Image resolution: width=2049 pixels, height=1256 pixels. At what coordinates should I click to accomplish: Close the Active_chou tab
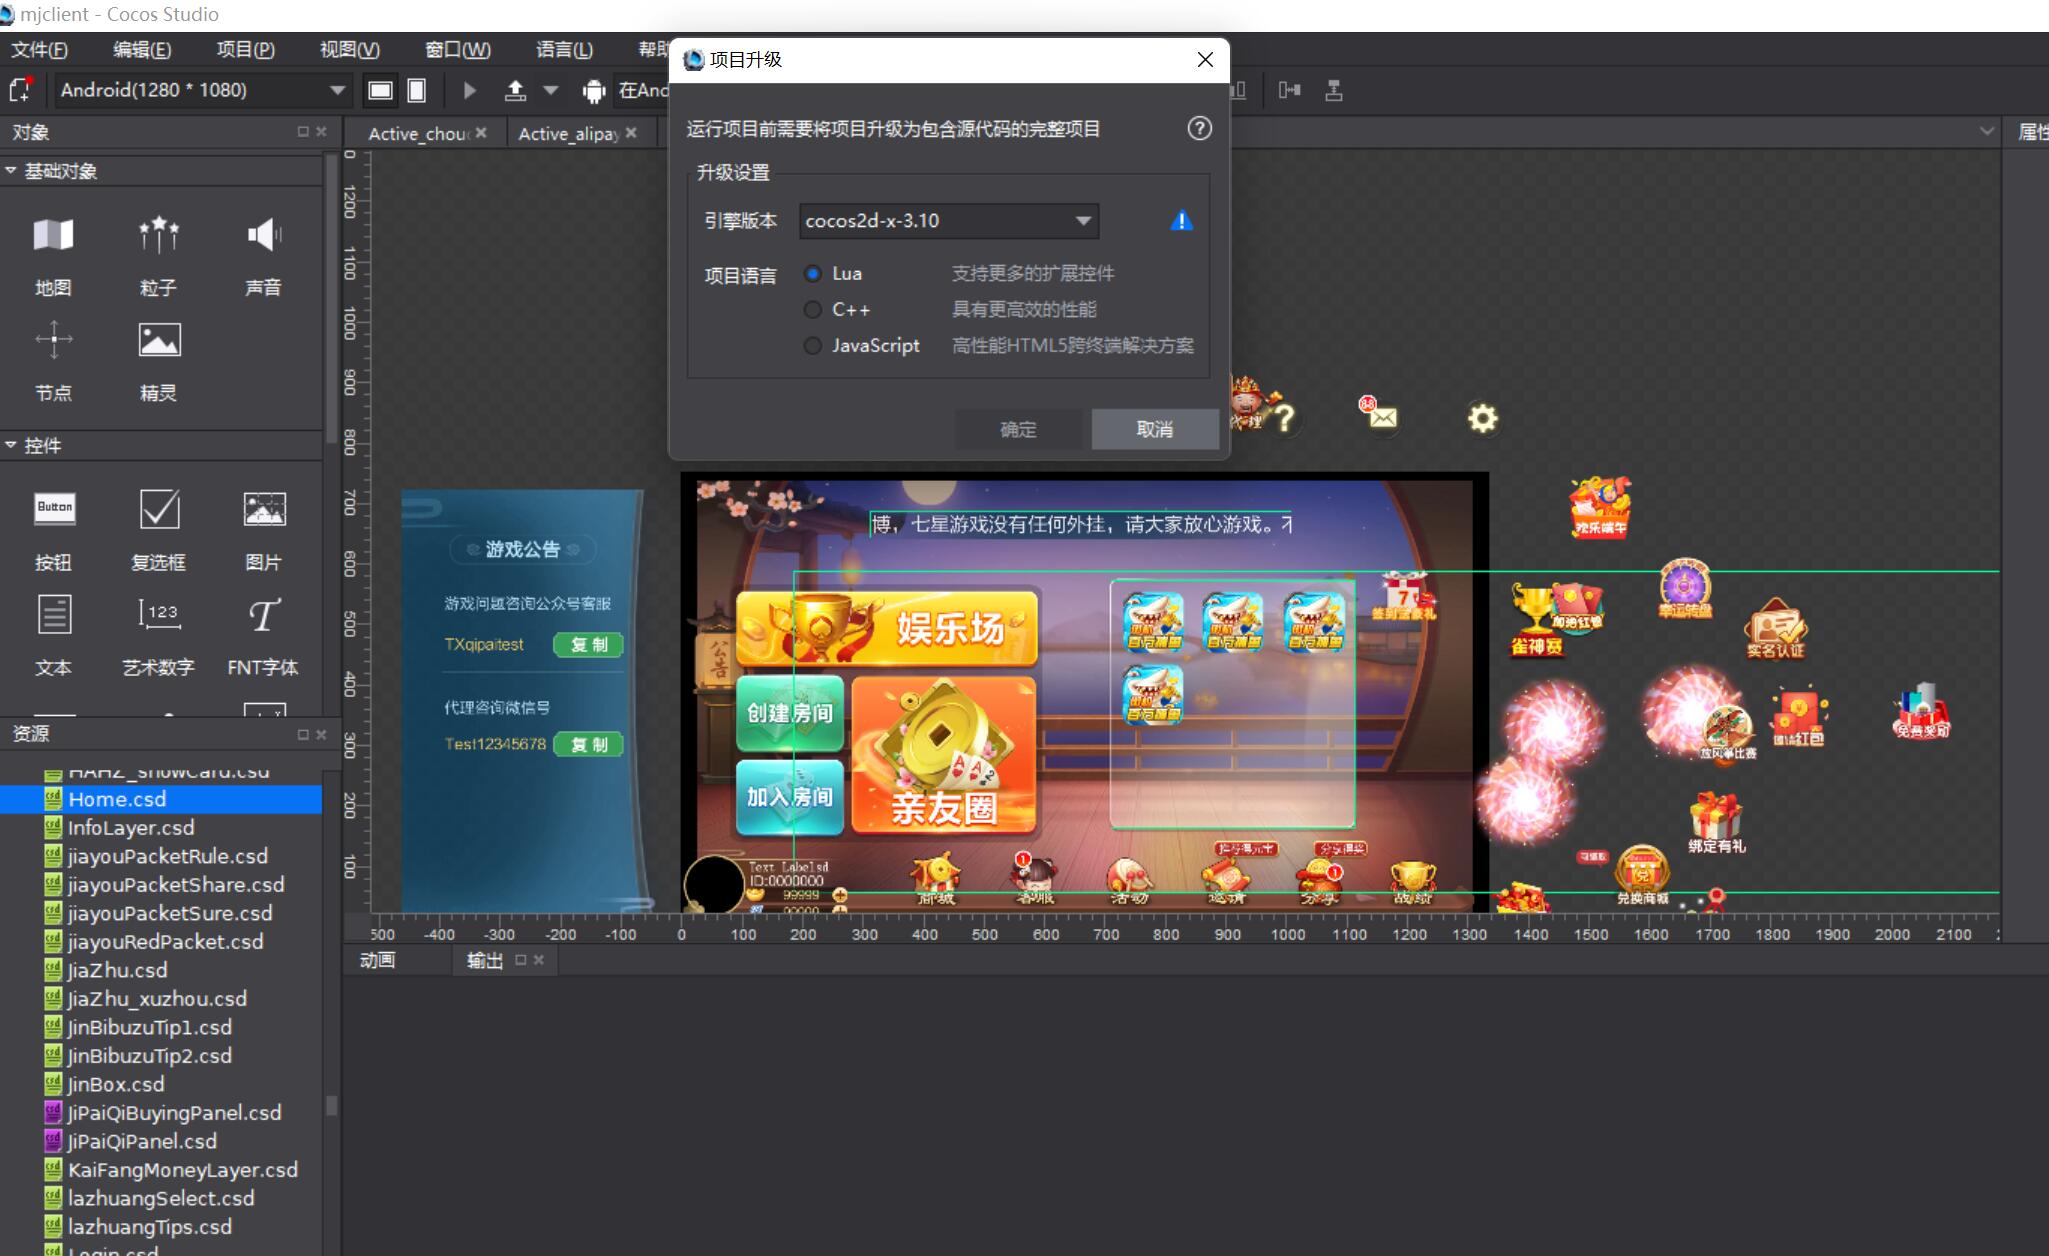coord(481,132)
